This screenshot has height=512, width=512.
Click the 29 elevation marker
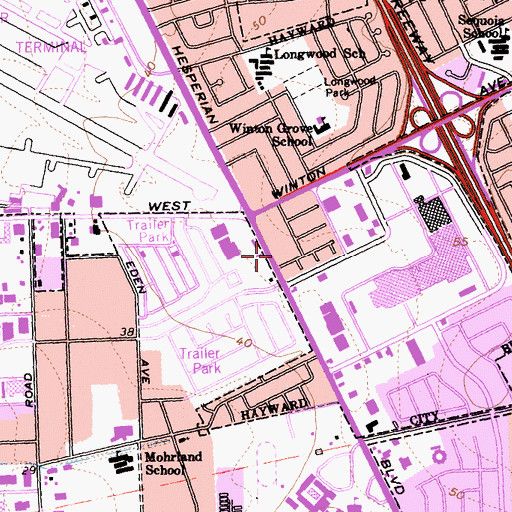[29, 470]
